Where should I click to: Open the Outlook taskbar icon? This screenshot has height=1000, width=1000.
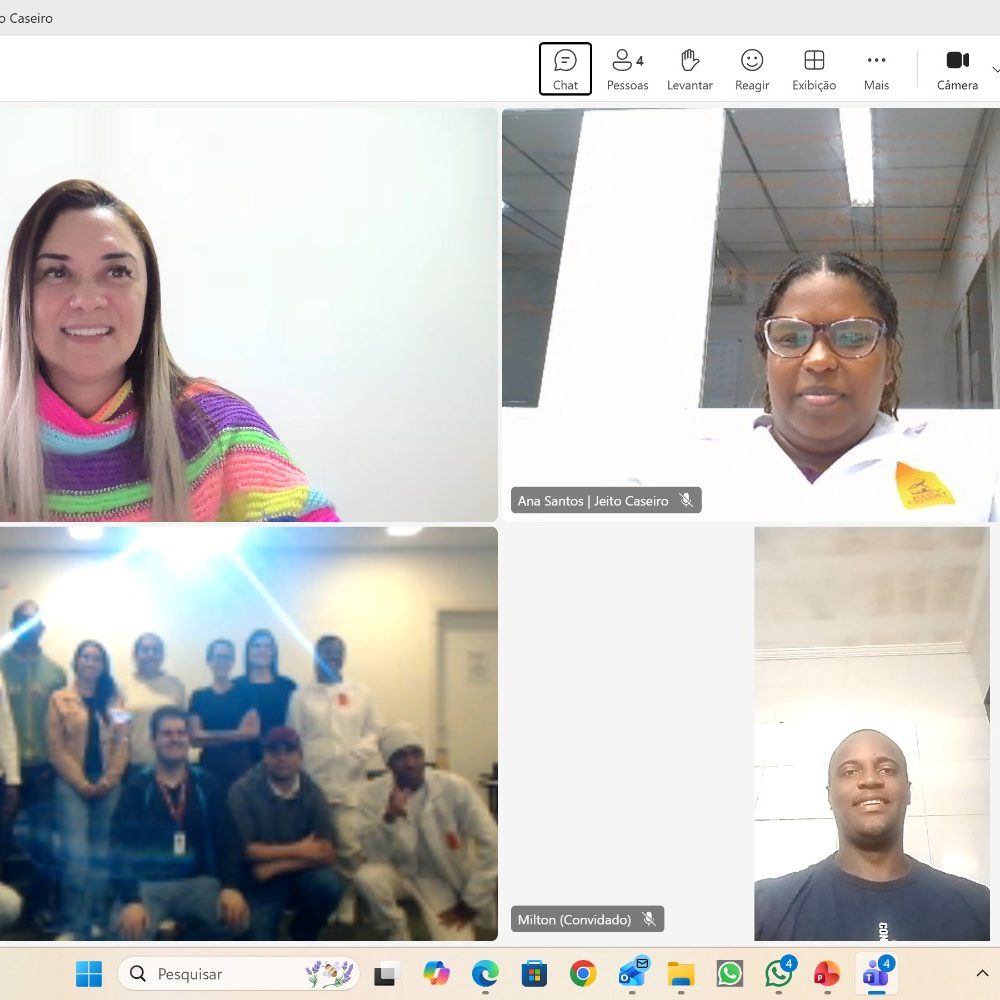click(632, 974)
